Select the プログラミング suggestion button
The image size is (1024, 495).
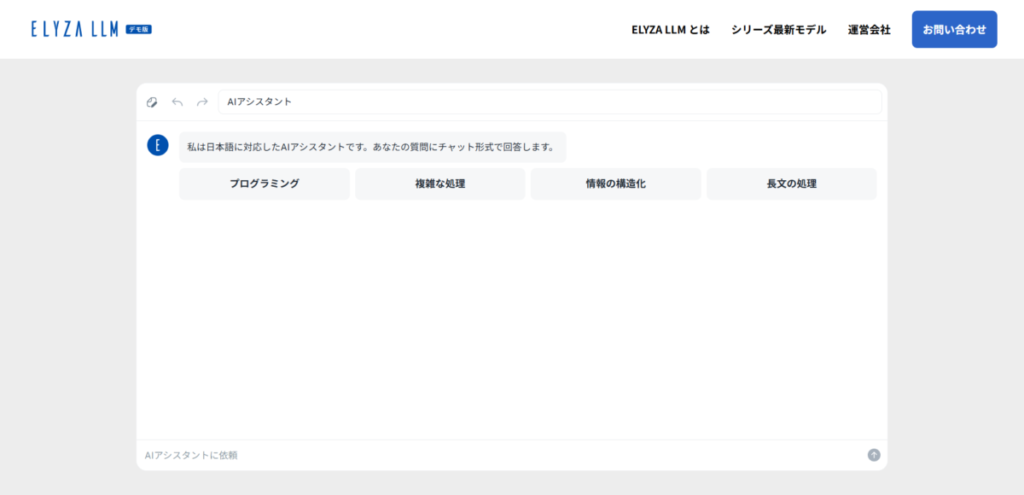tap(264, 184)
